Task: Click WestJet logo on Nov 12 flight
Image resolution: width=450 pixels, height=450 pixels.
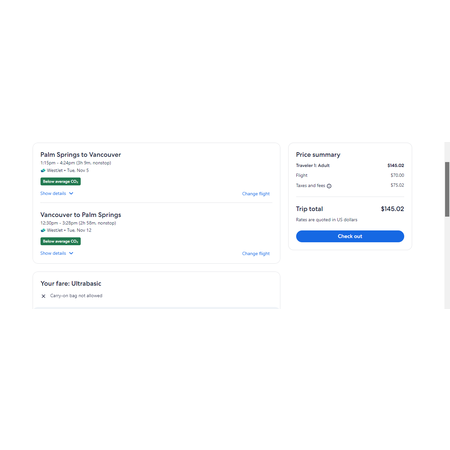Action: pyautogui.click(x=43, y=230)
